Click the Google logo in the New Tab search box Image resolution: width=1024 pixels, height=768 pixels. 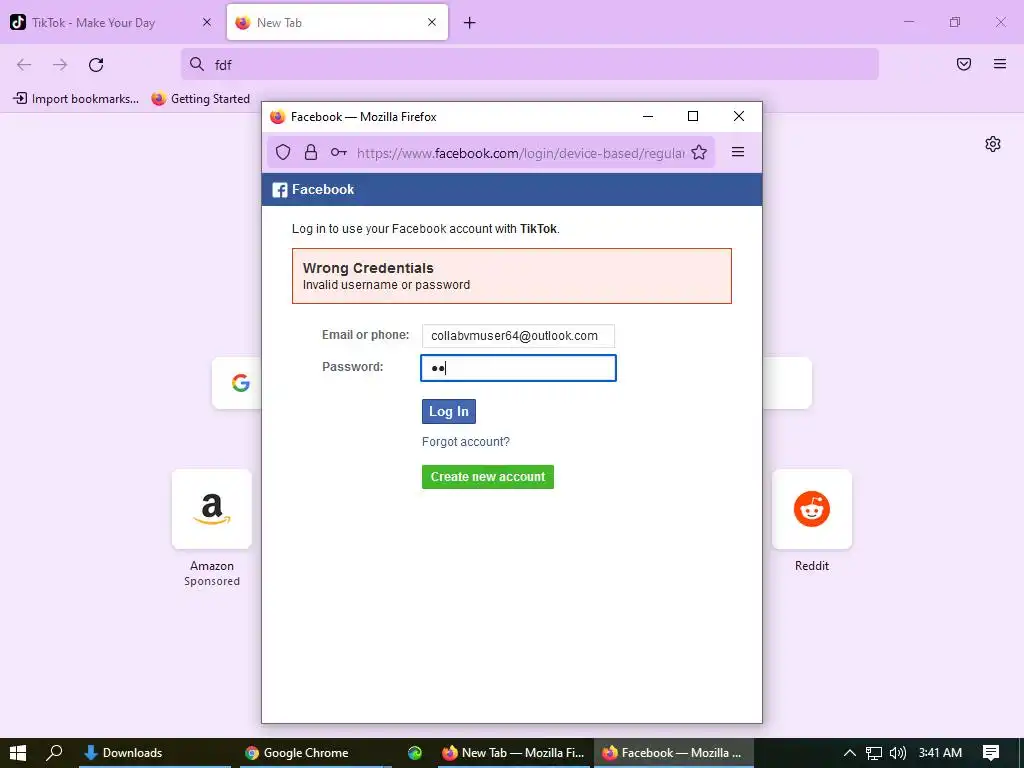click(x=241, y=383)
